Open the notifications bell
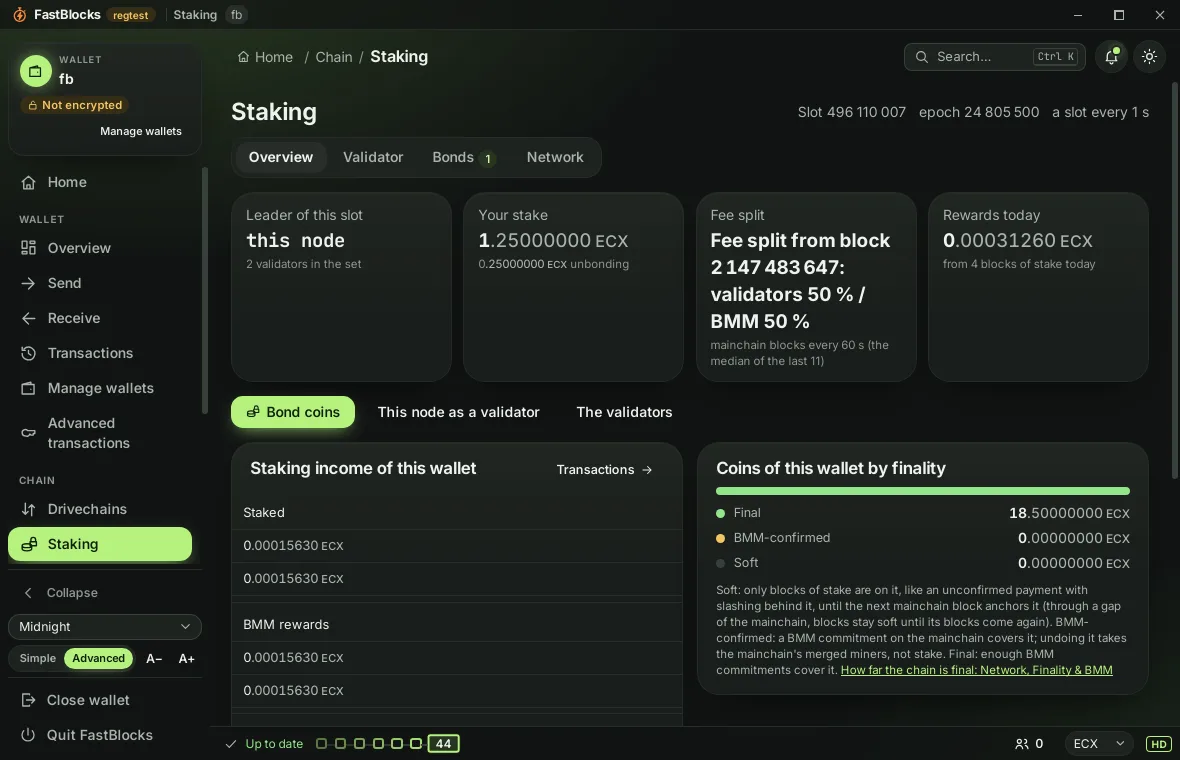This screenshot has height=760, width=1180. [1112, 56]
